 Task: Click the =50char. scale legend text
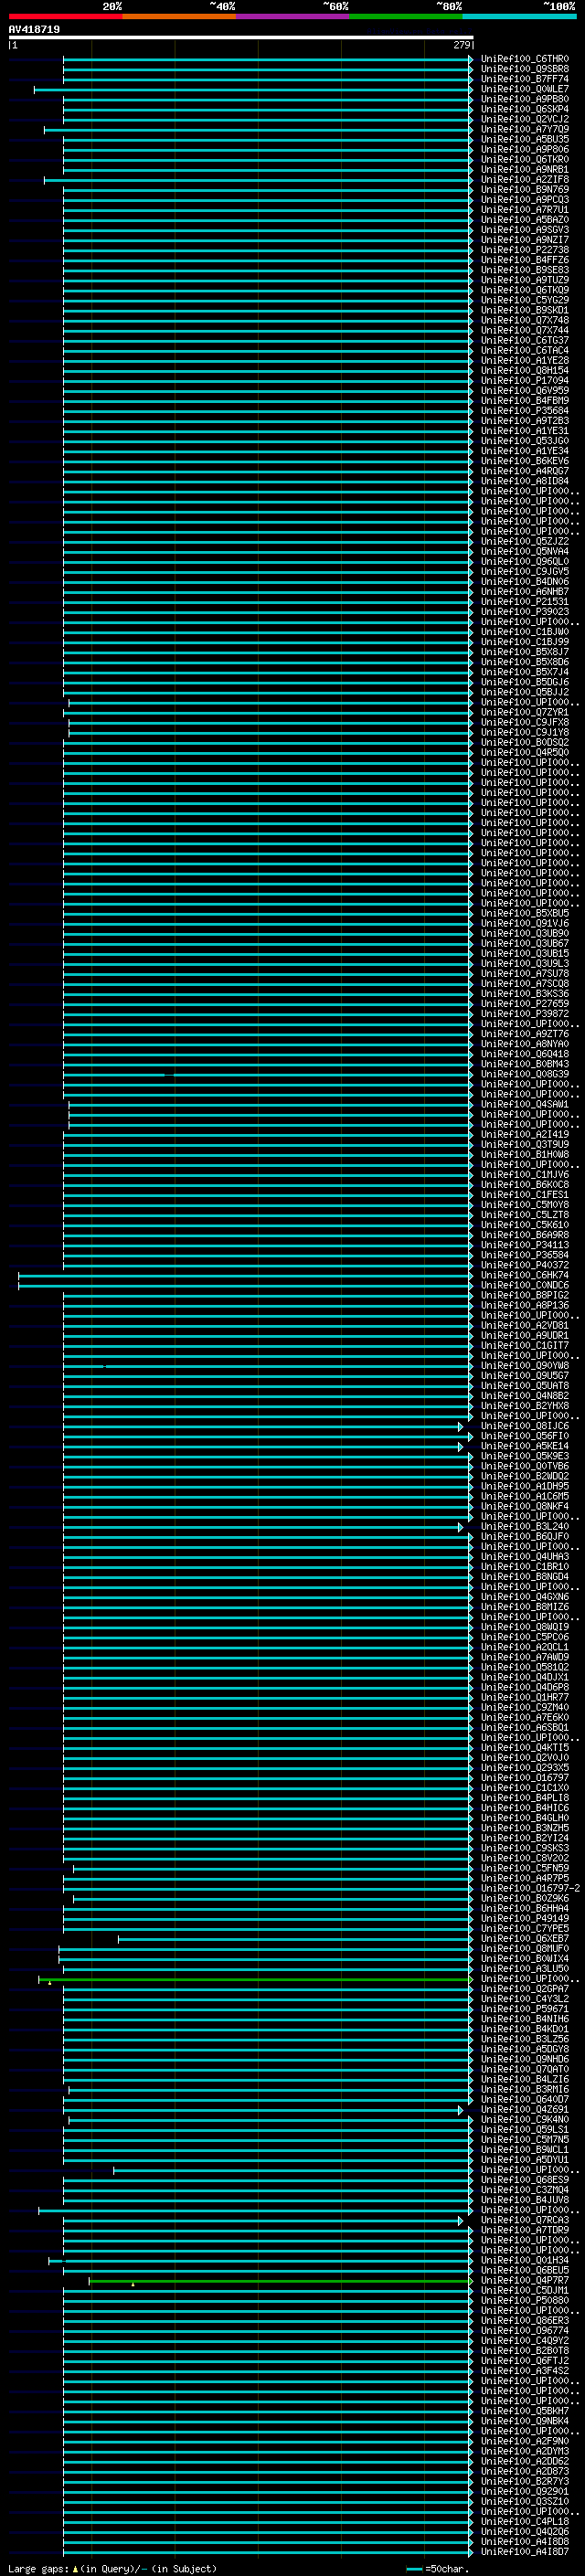coord(446,2568)
